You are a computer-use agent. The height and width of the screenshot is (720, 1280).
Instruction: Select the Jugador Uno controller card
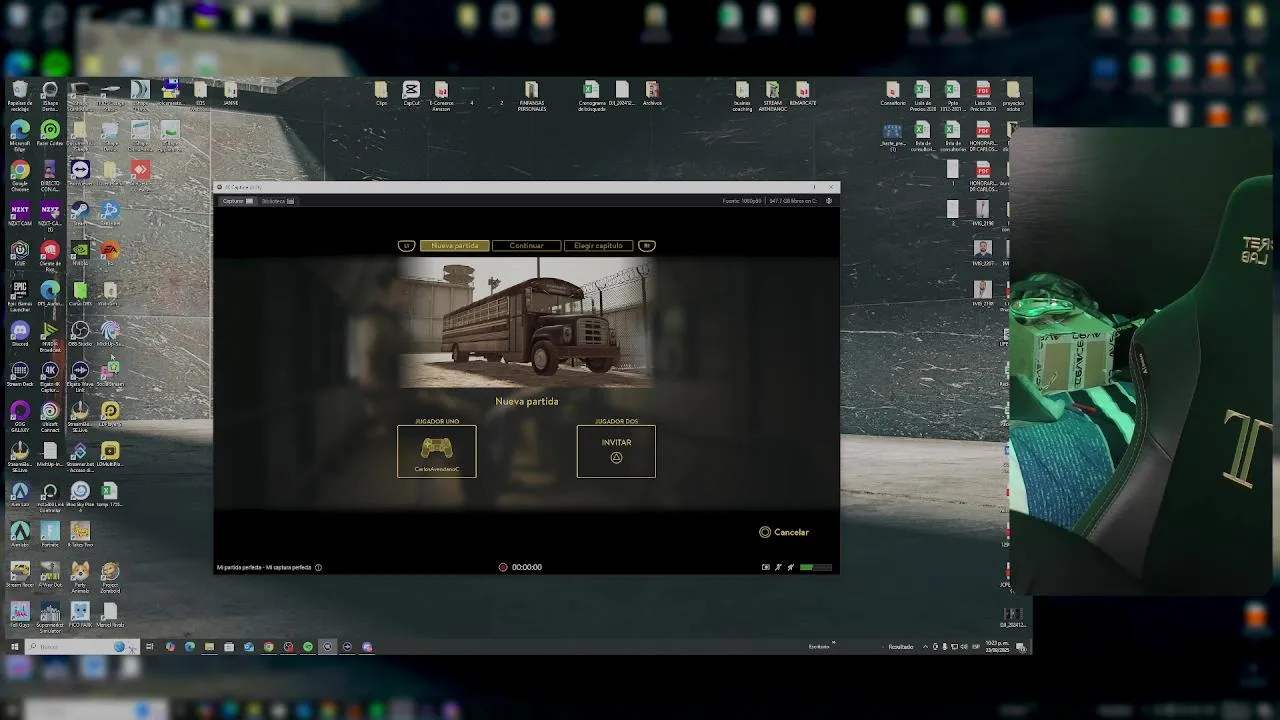pyautogui.click(x=437, y=451)
